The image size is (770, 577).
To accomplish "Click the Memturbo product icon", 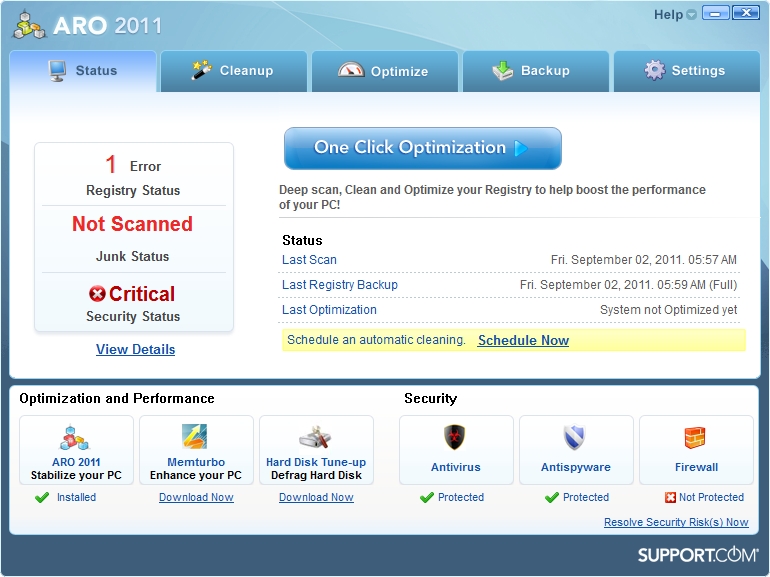I will click(x=195, y=437).
